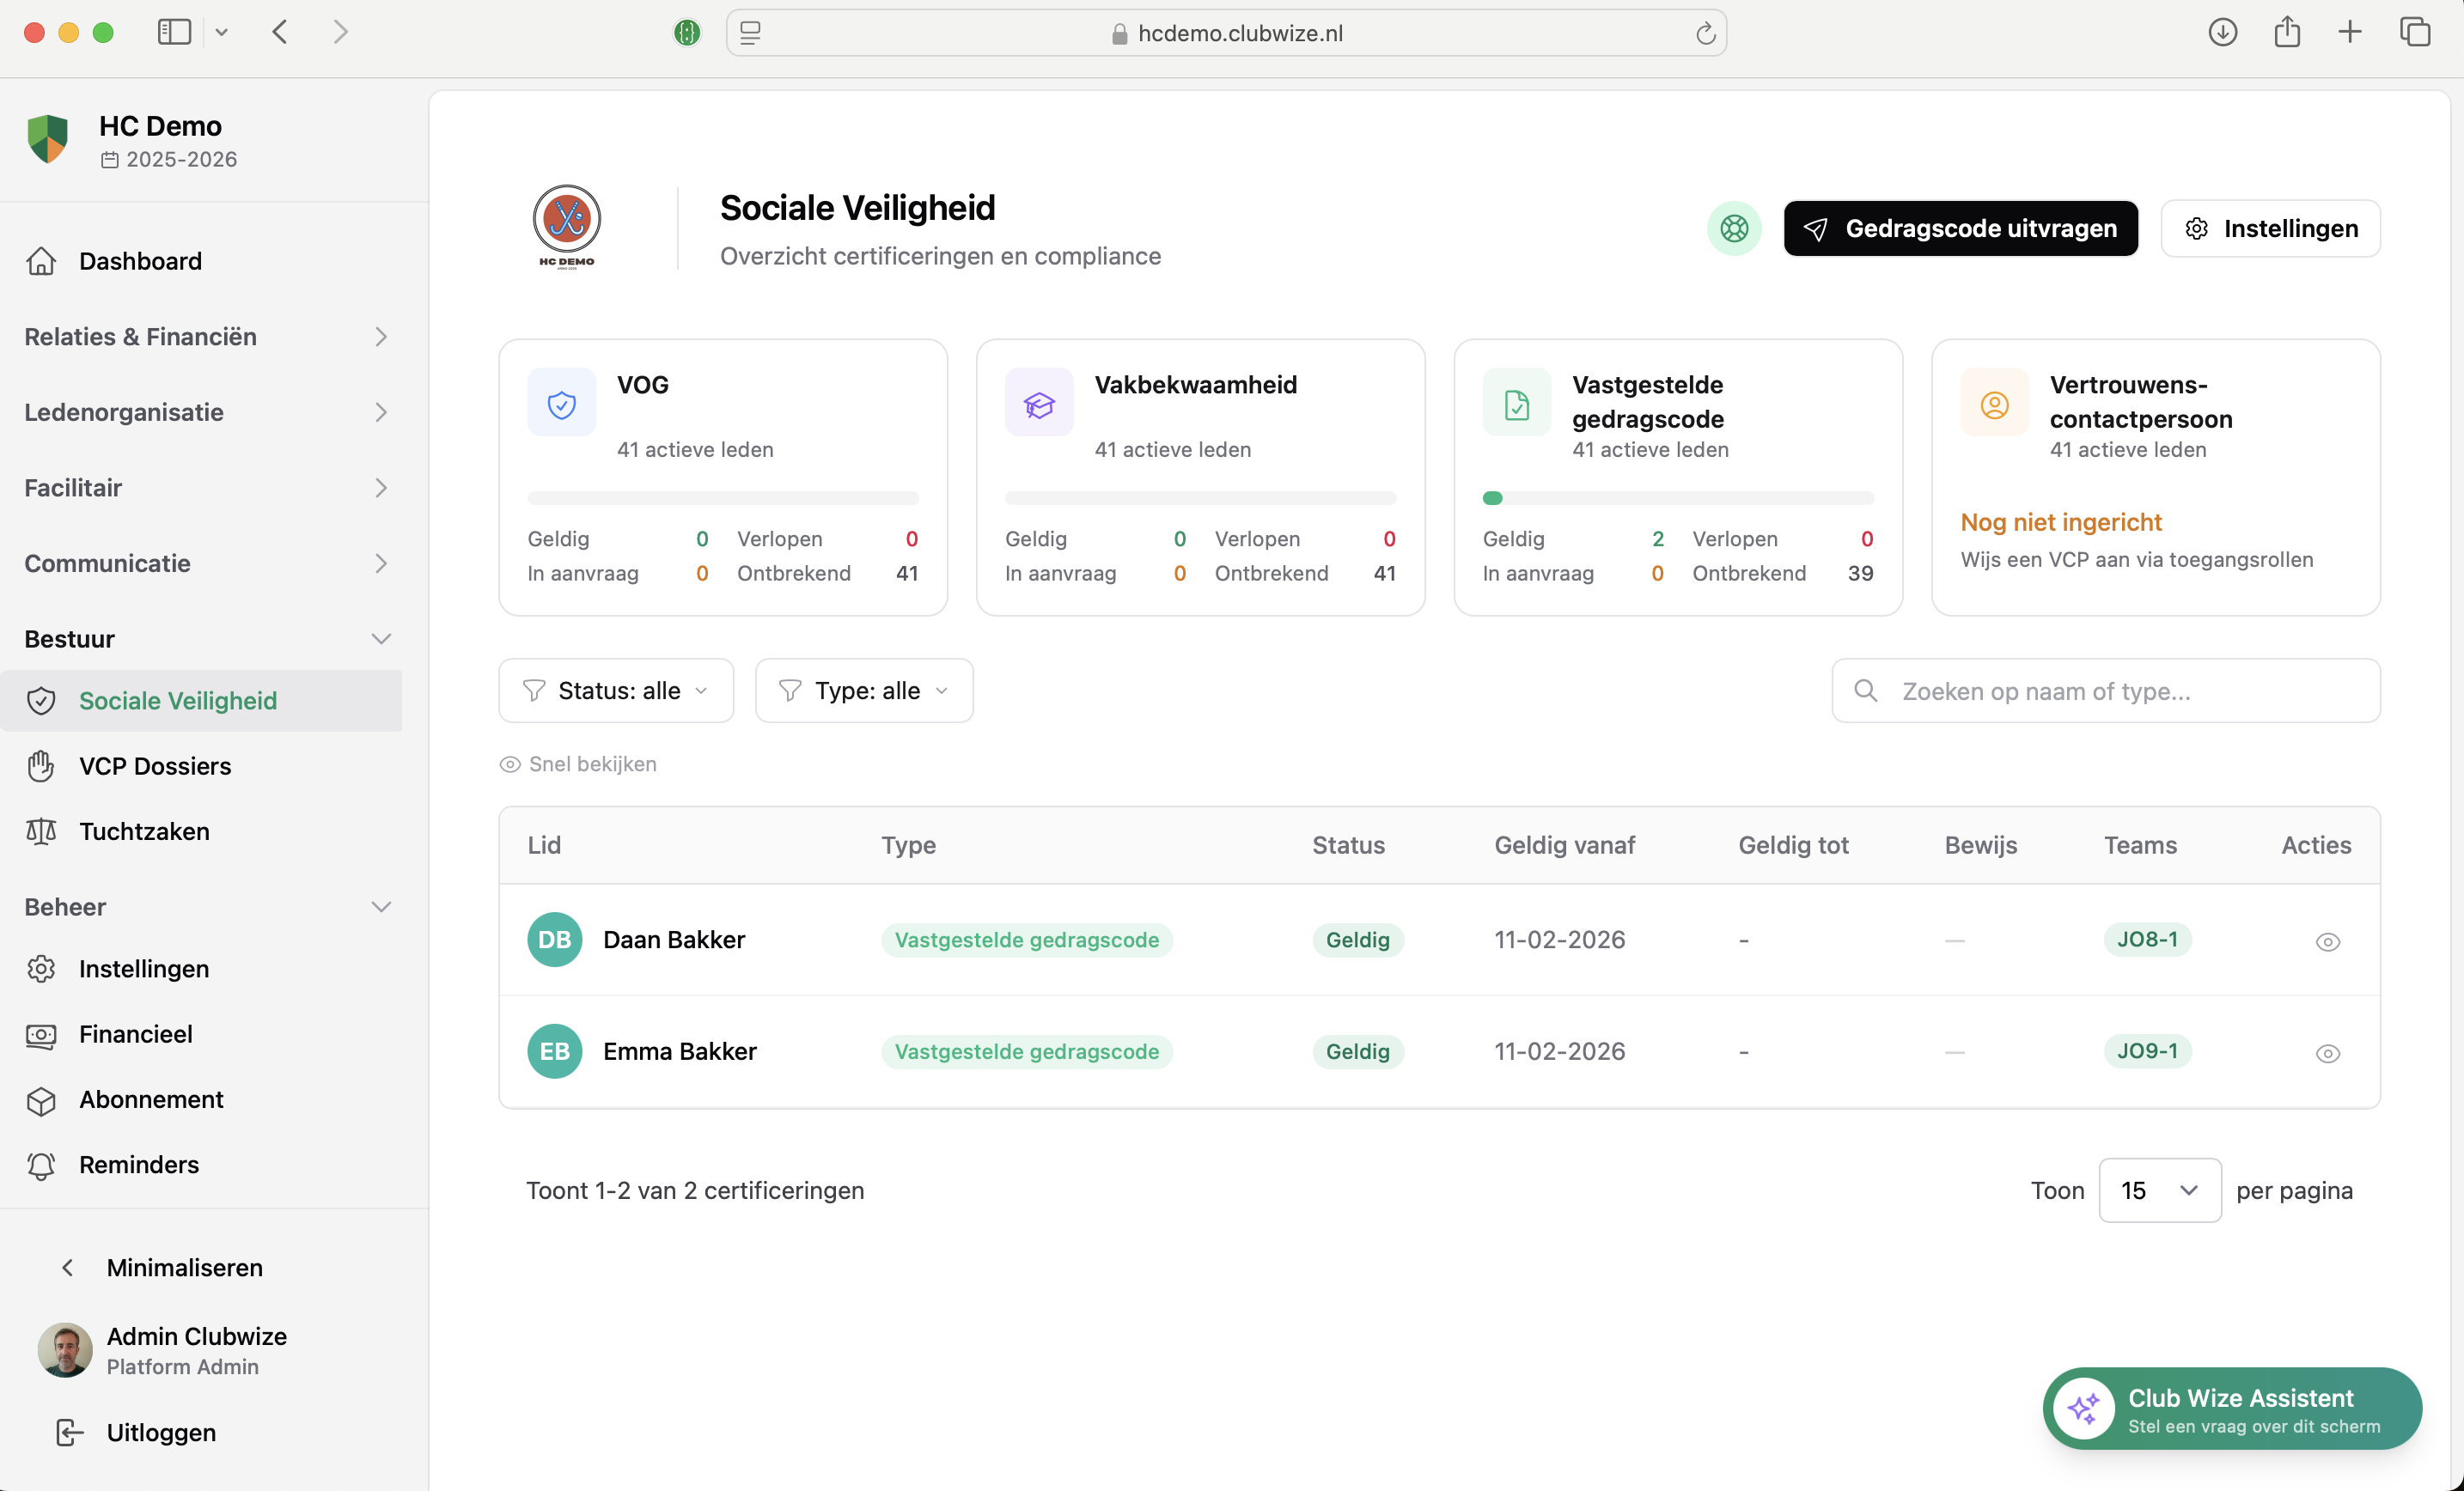This screenshot has width=2464, height=1491.
Task: Open Tuchtzaken via the scales icon
Action: click(41, 831)
